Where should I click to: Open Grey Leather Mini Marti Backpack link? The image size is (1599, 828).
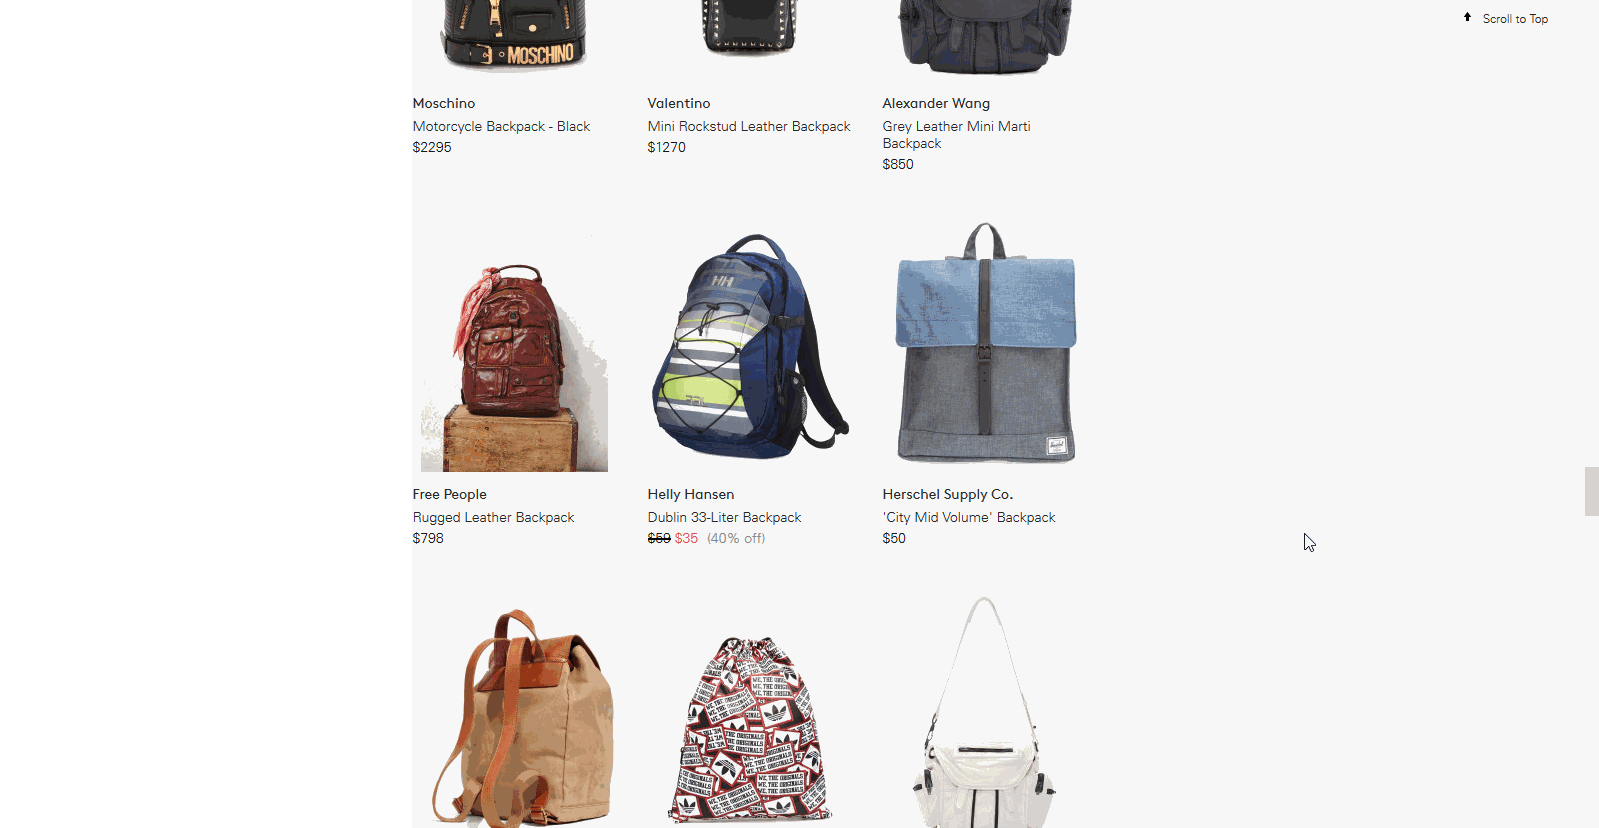point(956,135)
